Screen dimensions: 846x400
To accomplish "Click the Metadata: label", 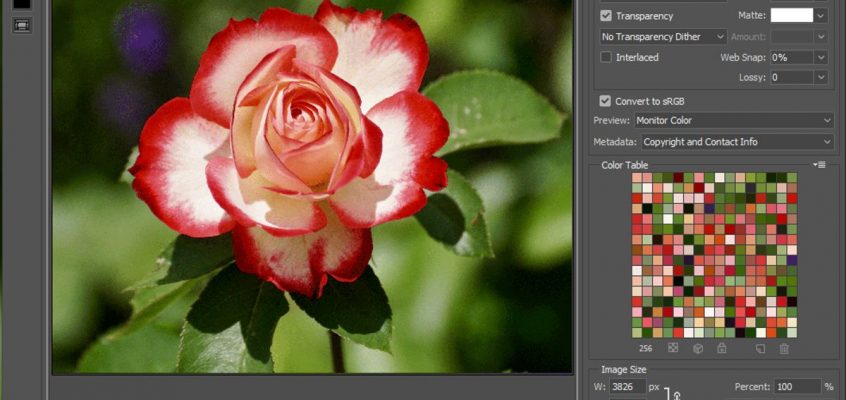I will [615, 142].
